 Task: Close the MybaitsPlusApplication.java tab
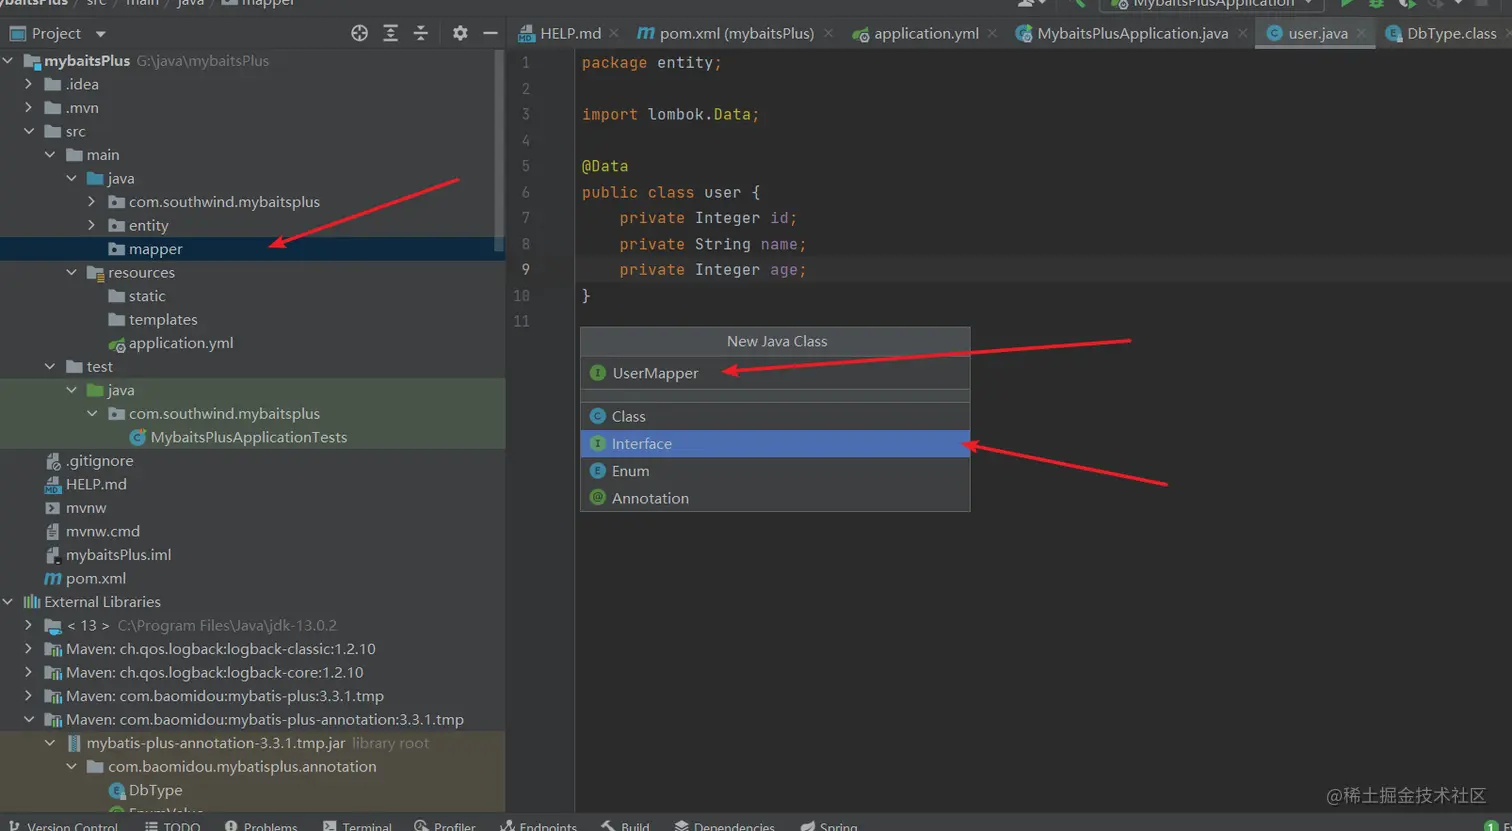pos(1242,33)
